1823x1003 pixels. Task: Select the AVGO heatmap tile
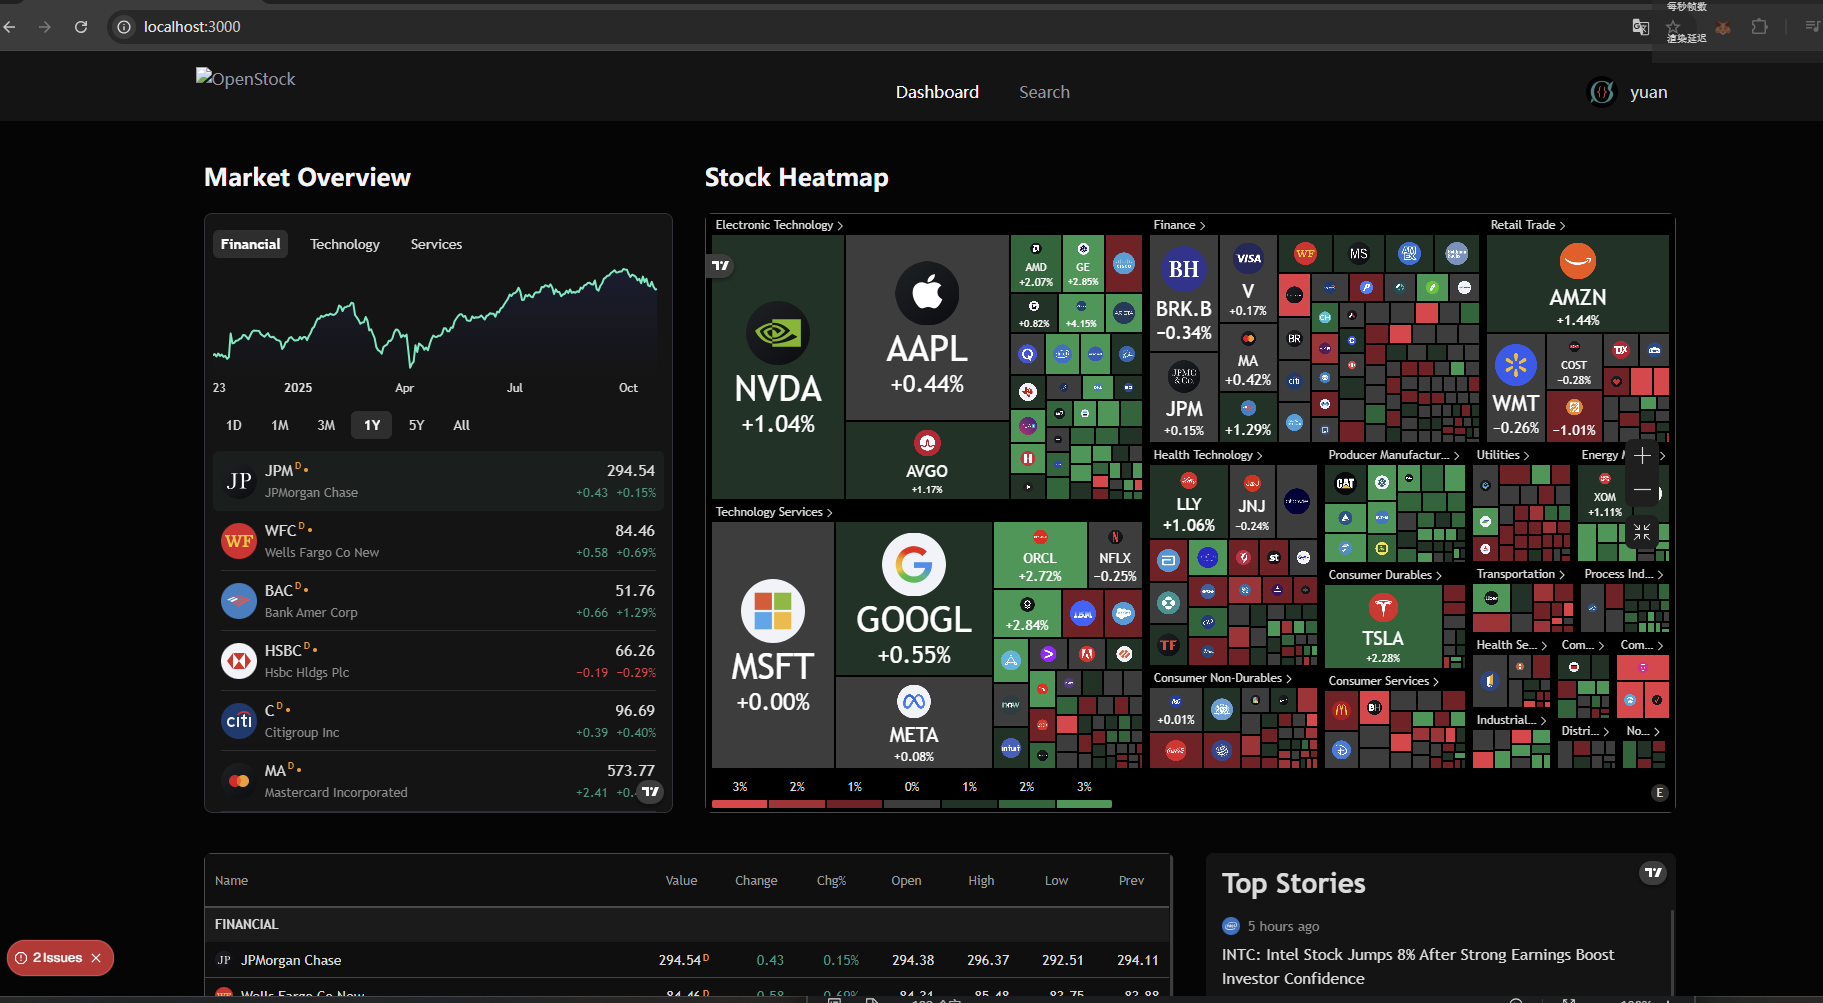click(x=927, y=461)
